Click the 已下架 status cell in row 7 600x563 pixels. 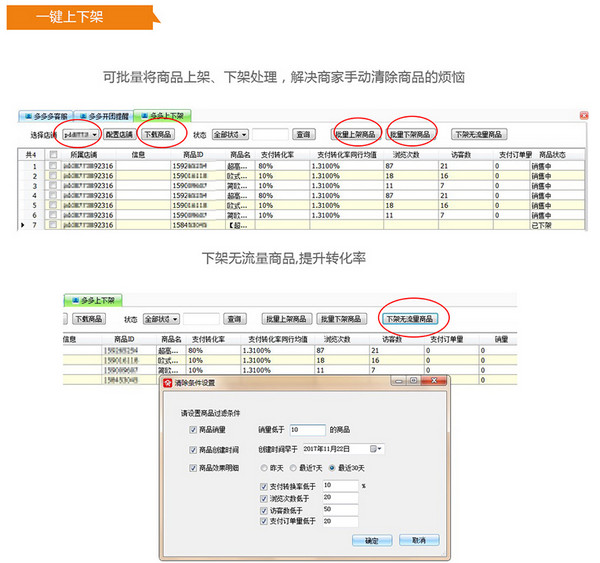(x=557, y=225)
